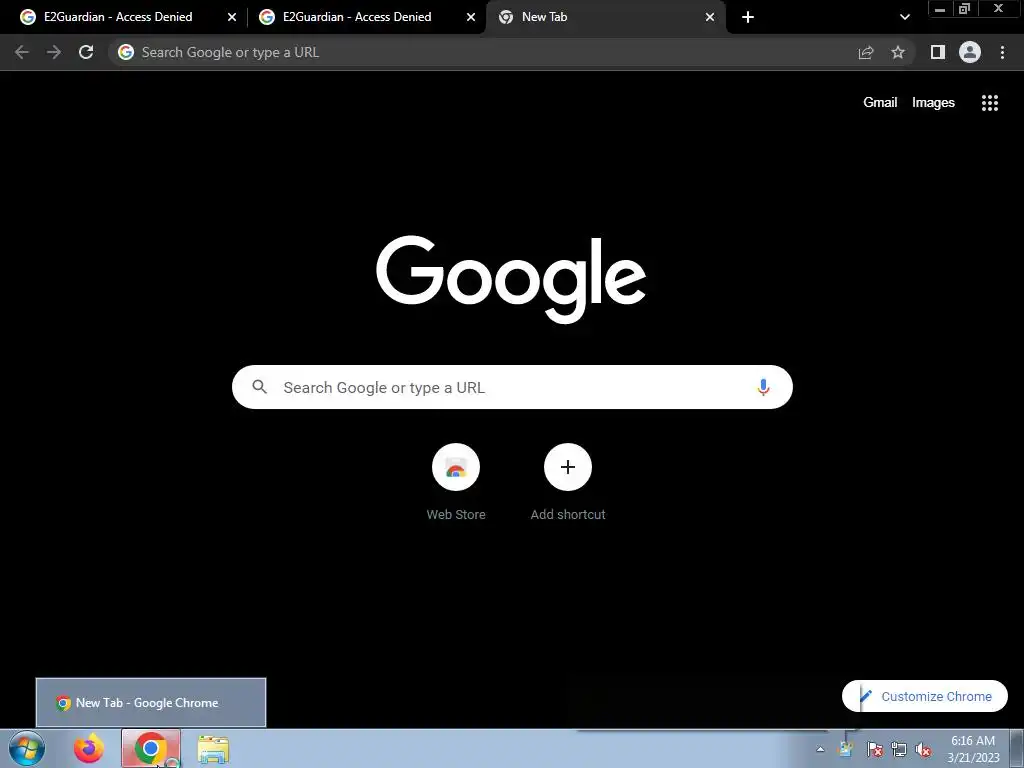Open Gmail link

880,103
